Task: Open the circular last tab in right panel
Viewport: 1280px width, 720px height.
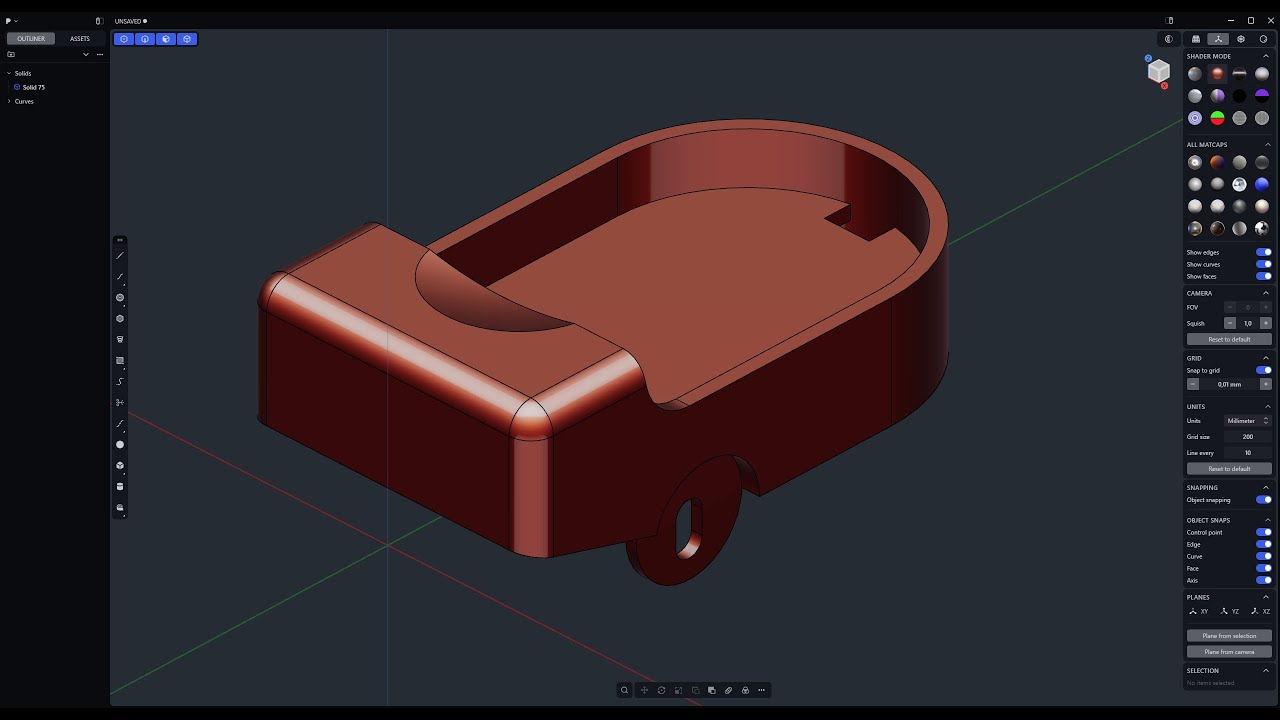Action: tap(1263, 39)
